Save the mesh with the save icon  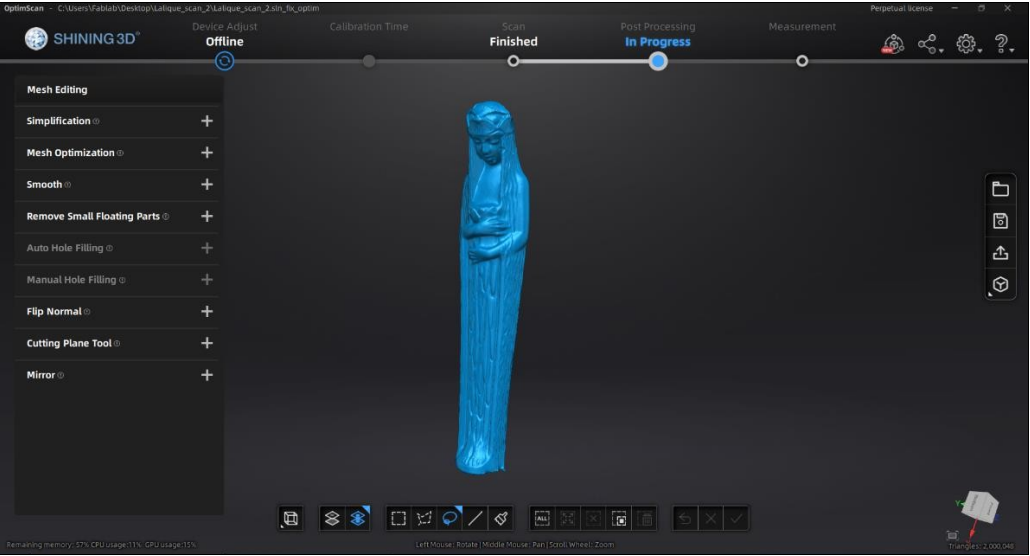1000,221
